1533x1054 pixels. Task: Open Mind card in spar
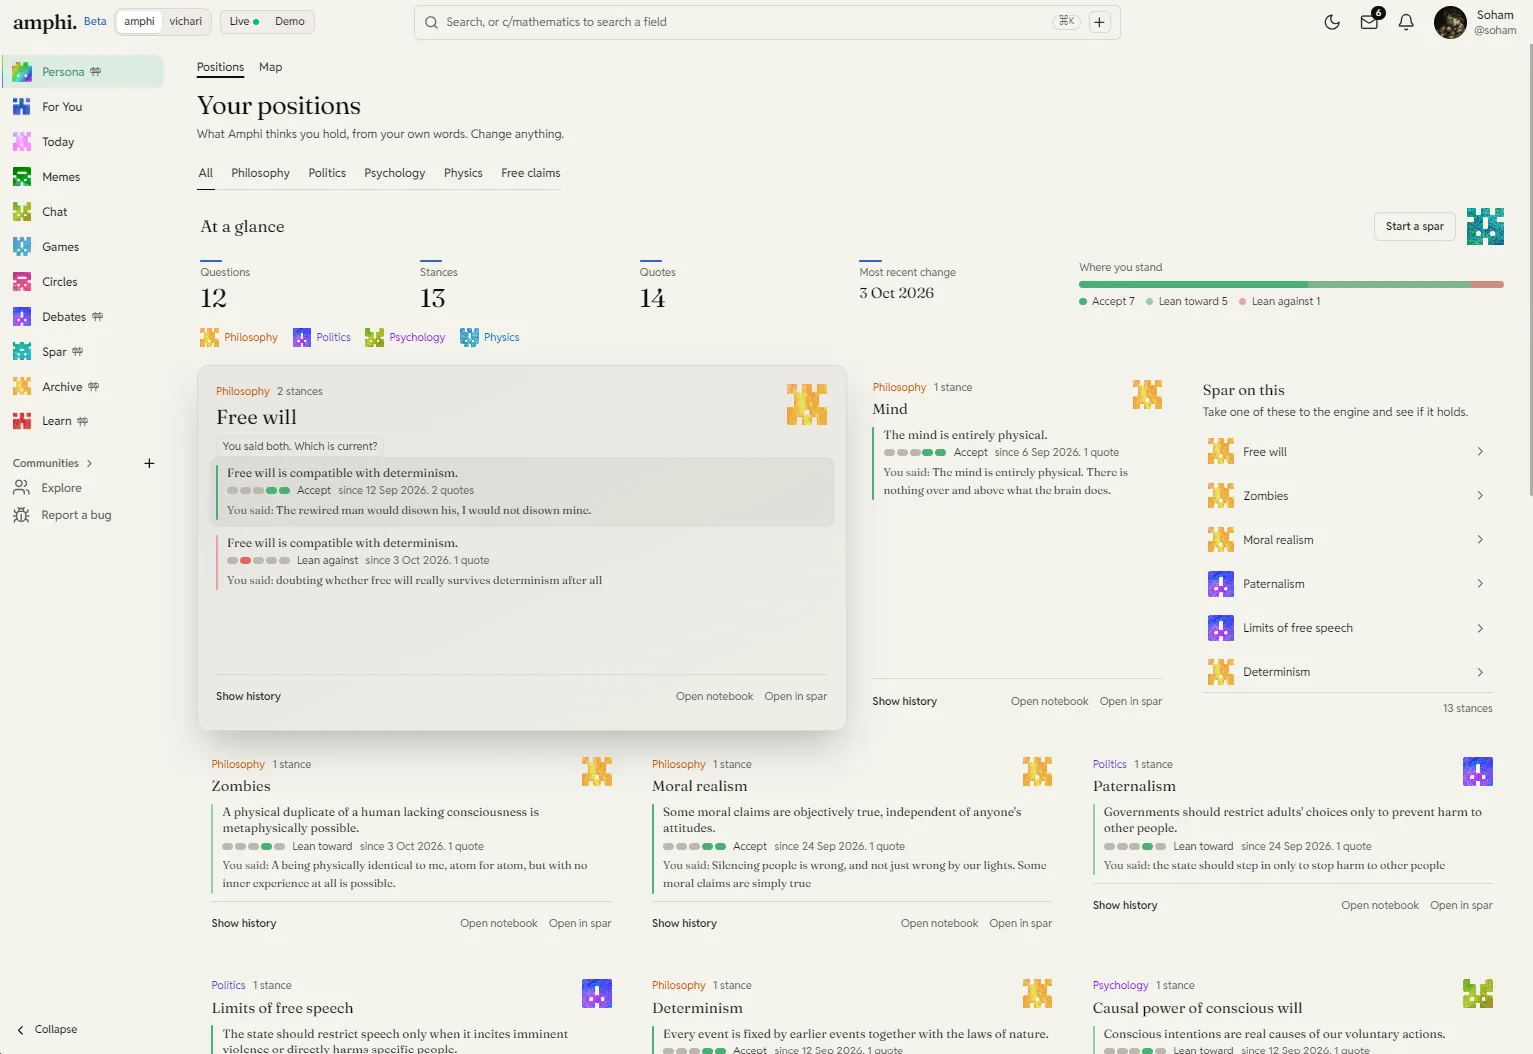(x=1131, y=701)
